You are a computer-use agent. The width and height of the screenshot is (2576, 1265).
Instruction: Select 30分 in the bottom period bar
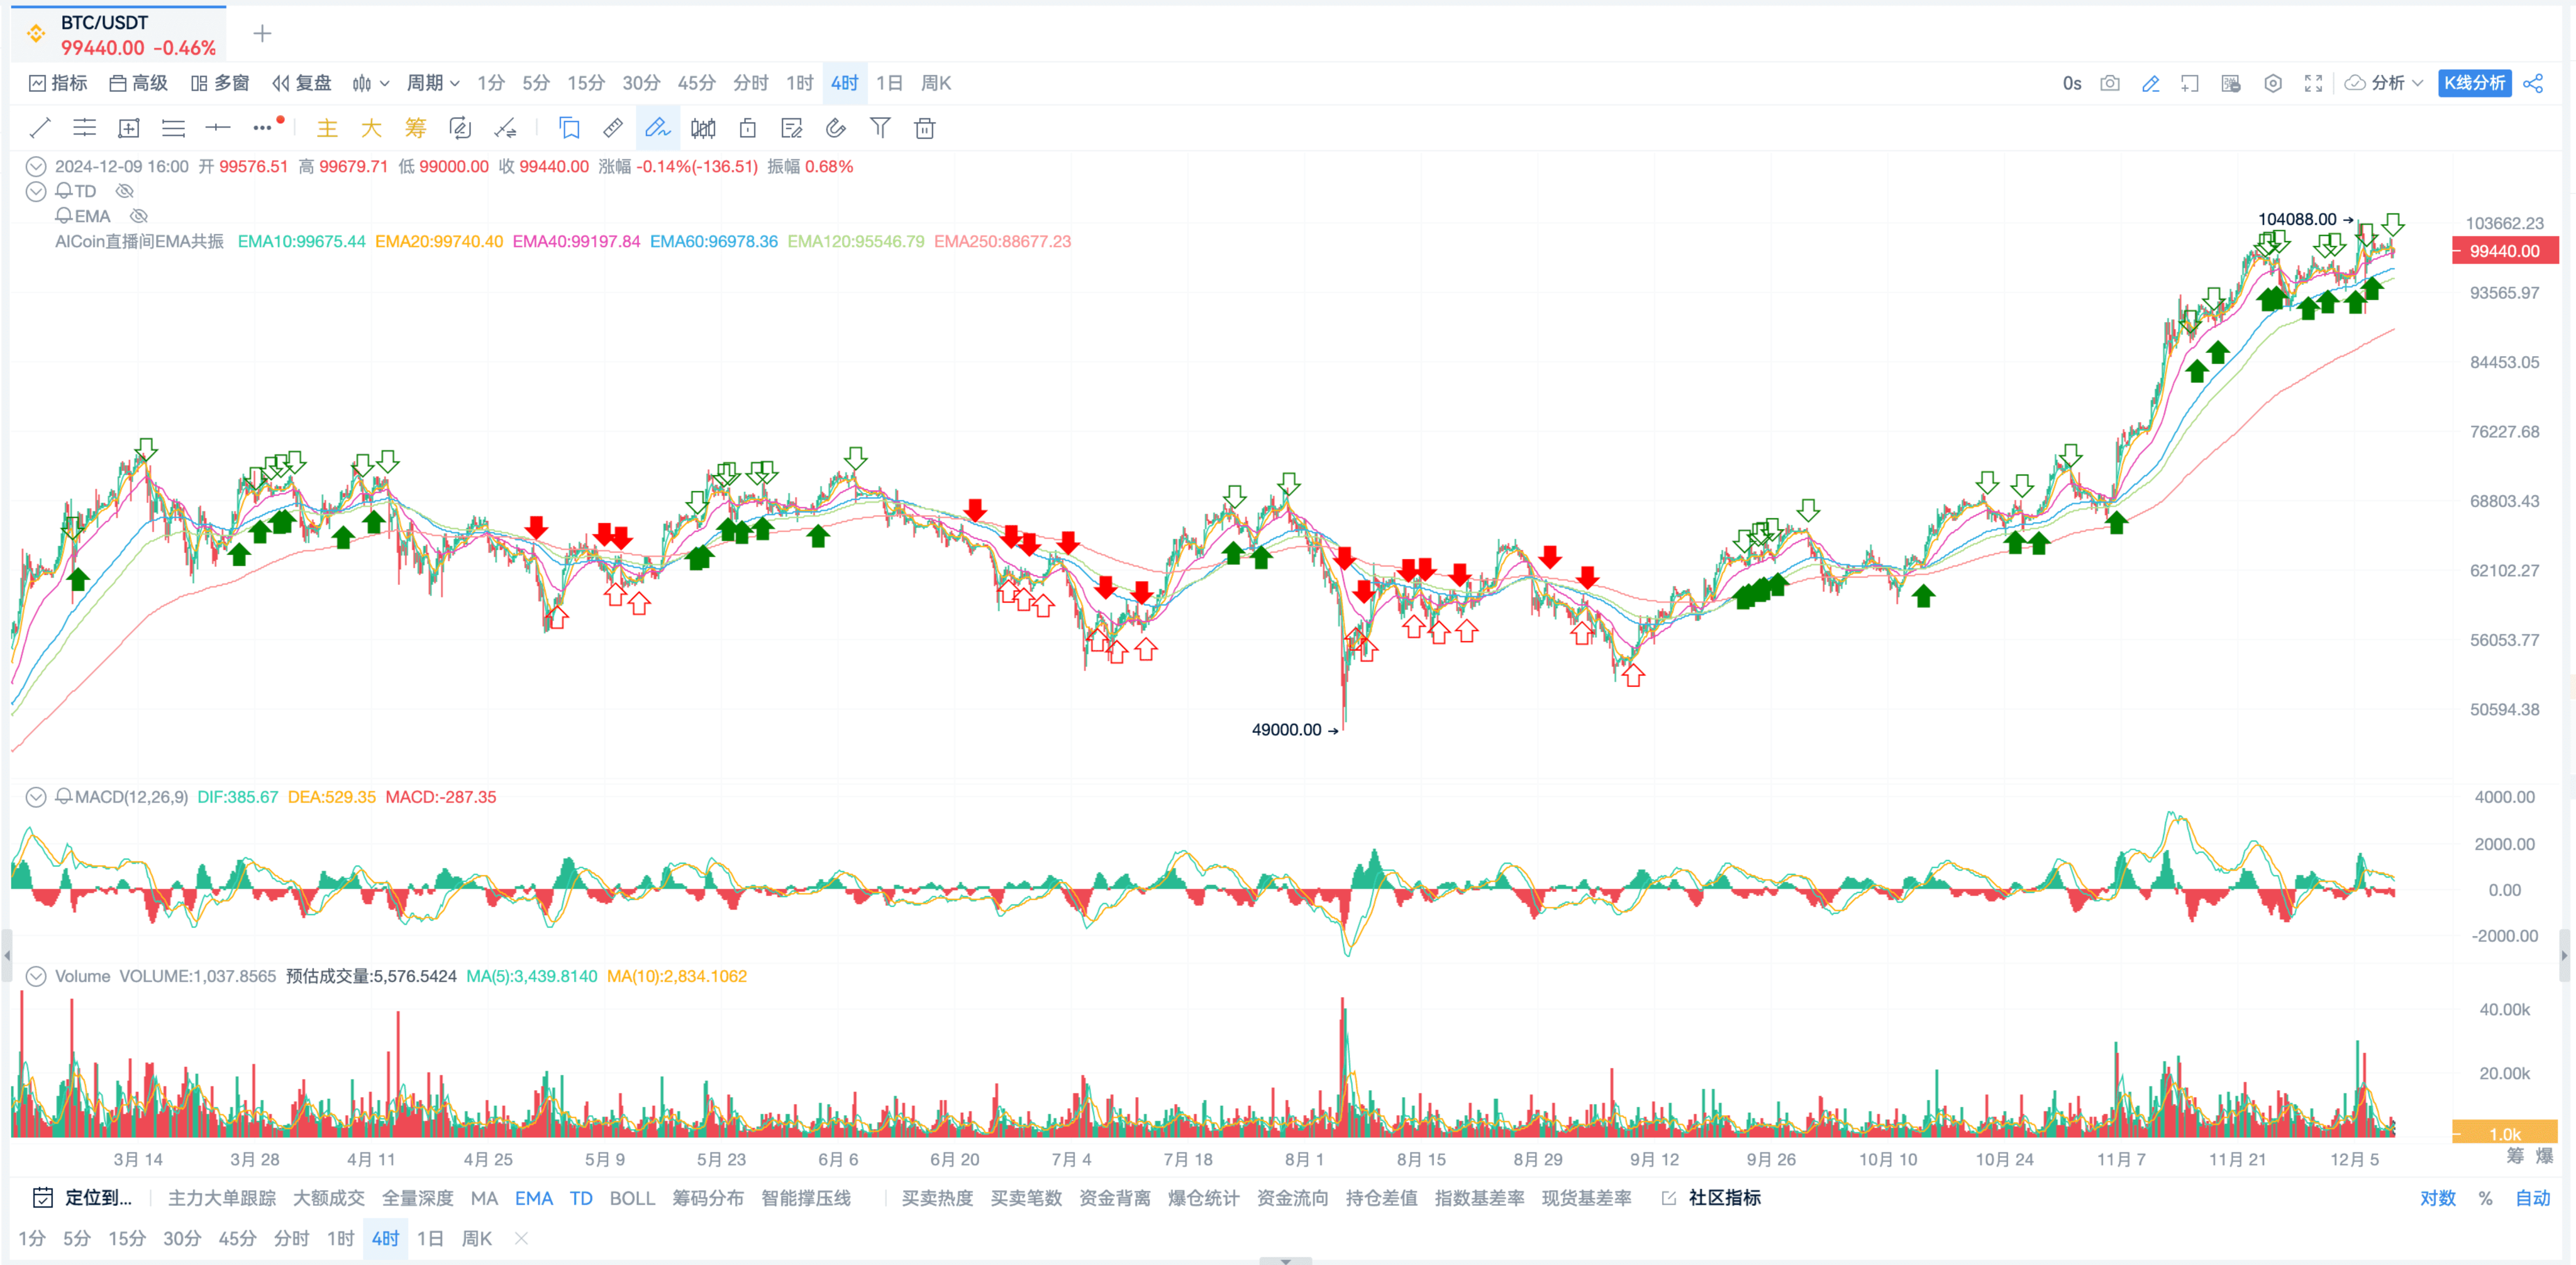pyautogui.click(x=182, y=1238)
